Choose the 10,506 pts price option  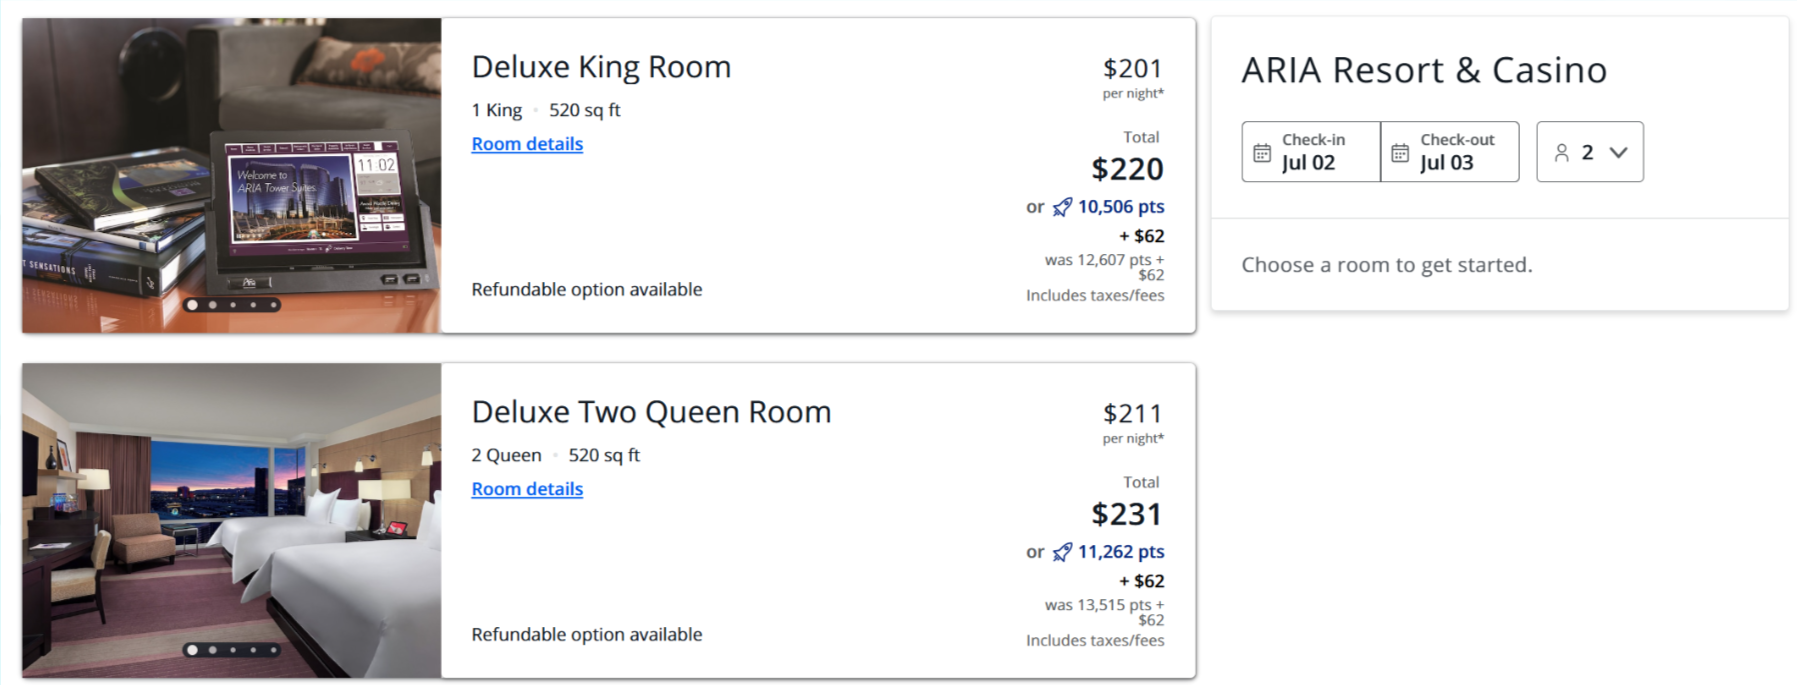pos(1120,207)
